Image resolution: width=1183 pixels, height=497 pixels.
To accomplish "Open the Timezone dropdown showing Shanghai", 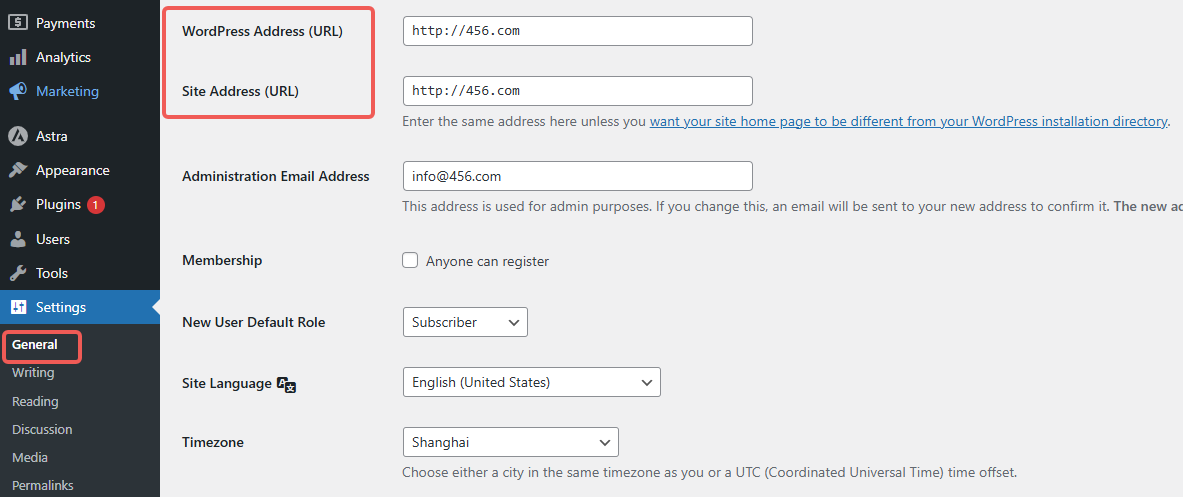I will [510, 442].
